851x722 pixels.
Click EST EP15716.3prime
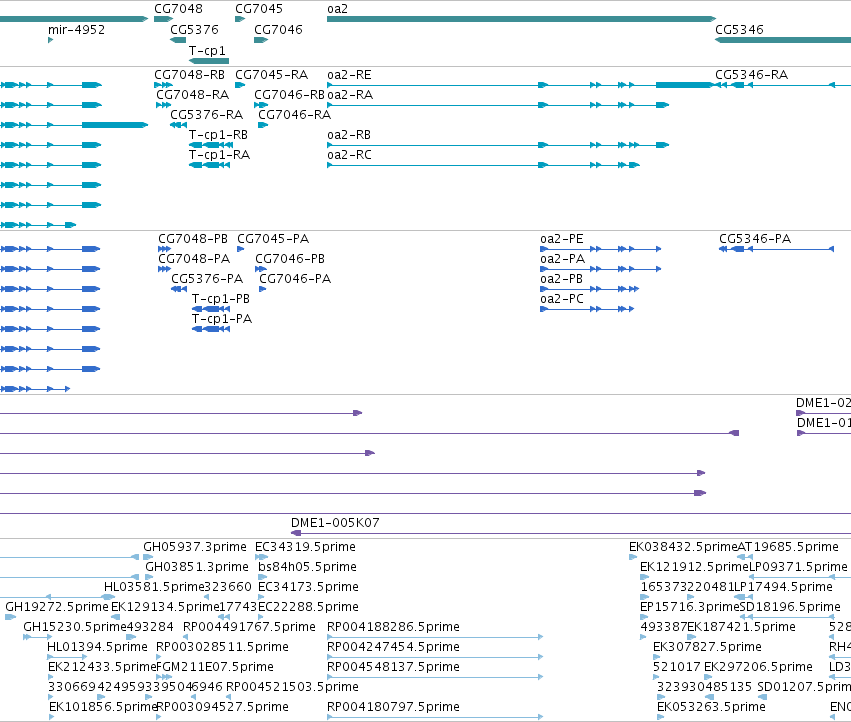pos(690,607)
